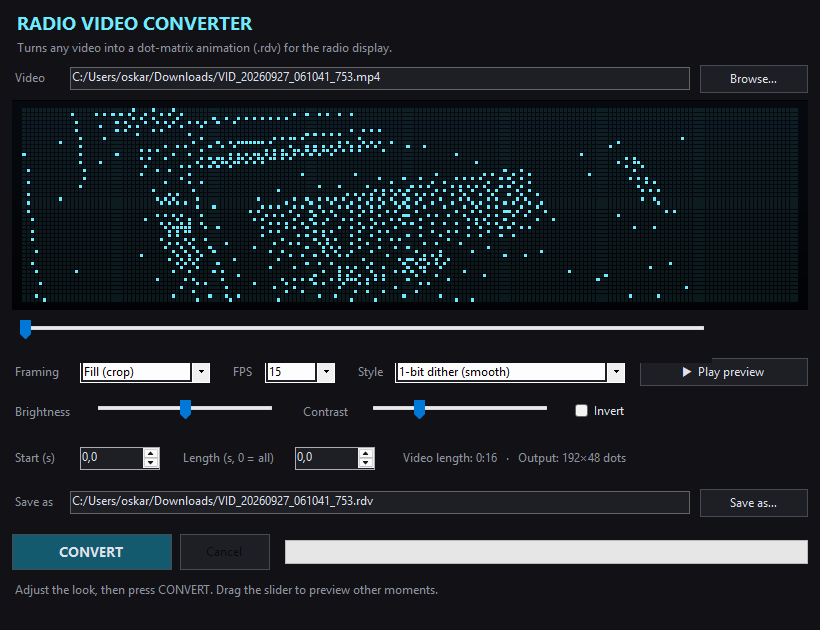Click the subtitle about dot-matrix animation

coord(204,48)
